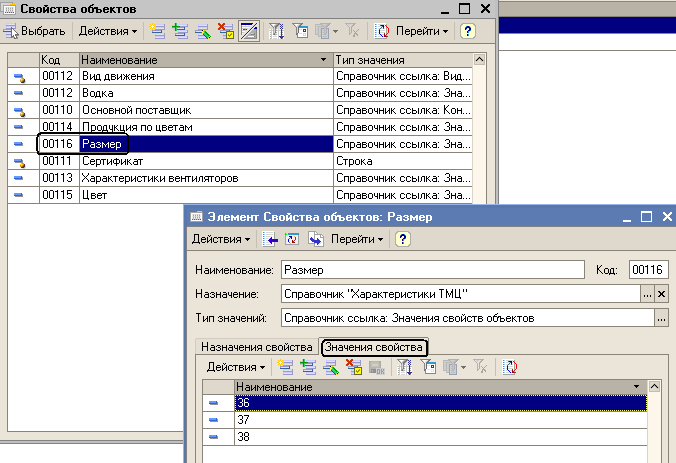The image size is (676, 463).
Task: Click the add new item icon in values toolbar
Action: coord(284,368)
